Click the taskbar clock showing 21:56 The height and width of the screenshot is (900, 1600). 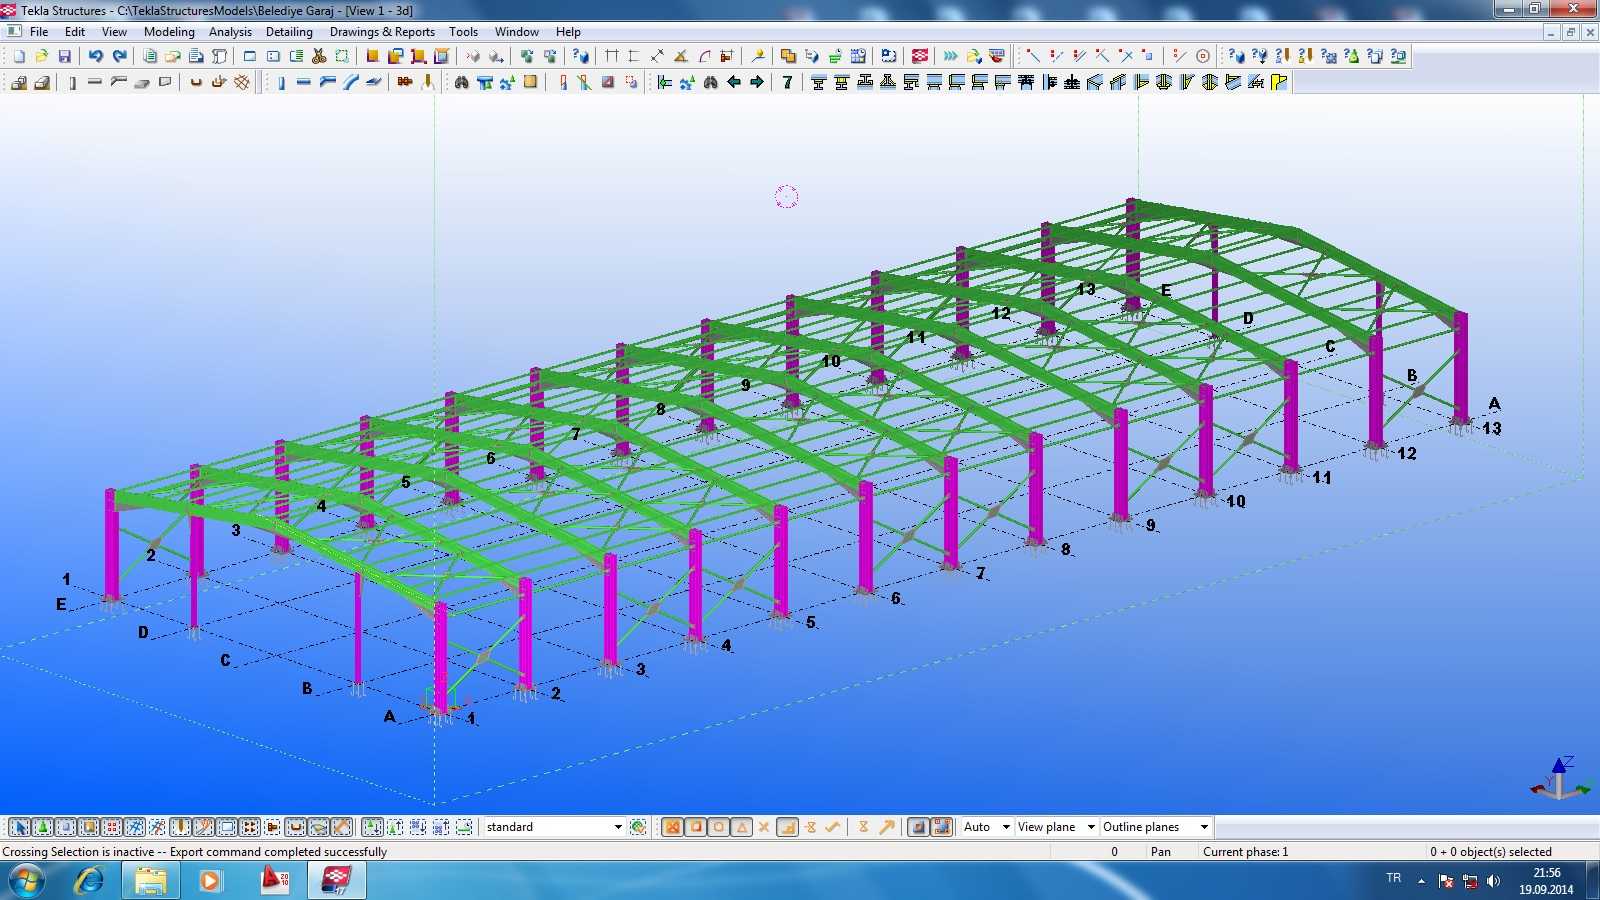pyautogui.click(x=1546, y=881)
